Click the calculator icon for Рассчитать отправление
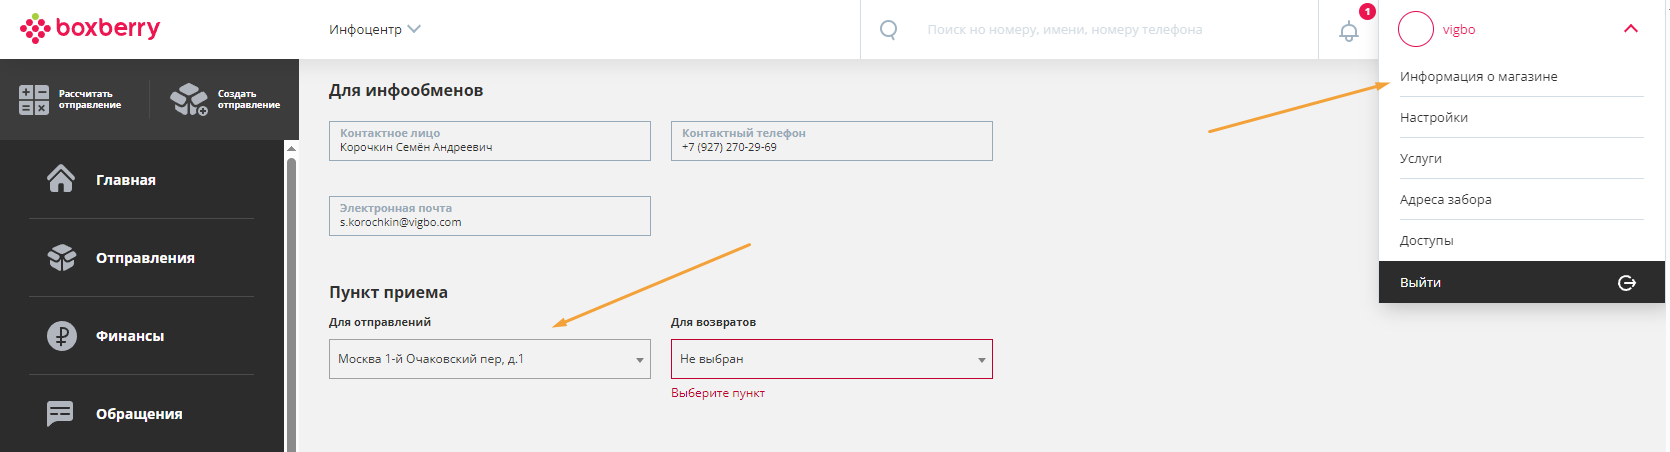The image size is (1670, 452). tap(34, 99)
